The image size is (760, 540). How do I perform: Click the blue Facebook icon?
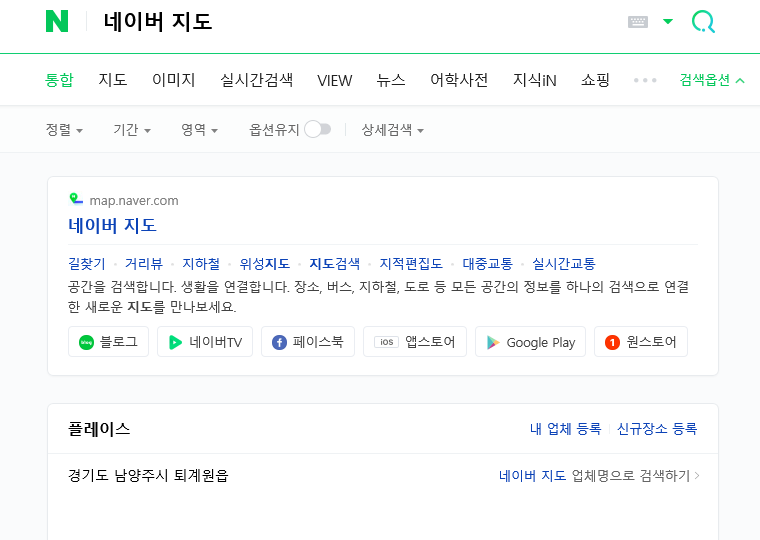click(x=279, y=342)
